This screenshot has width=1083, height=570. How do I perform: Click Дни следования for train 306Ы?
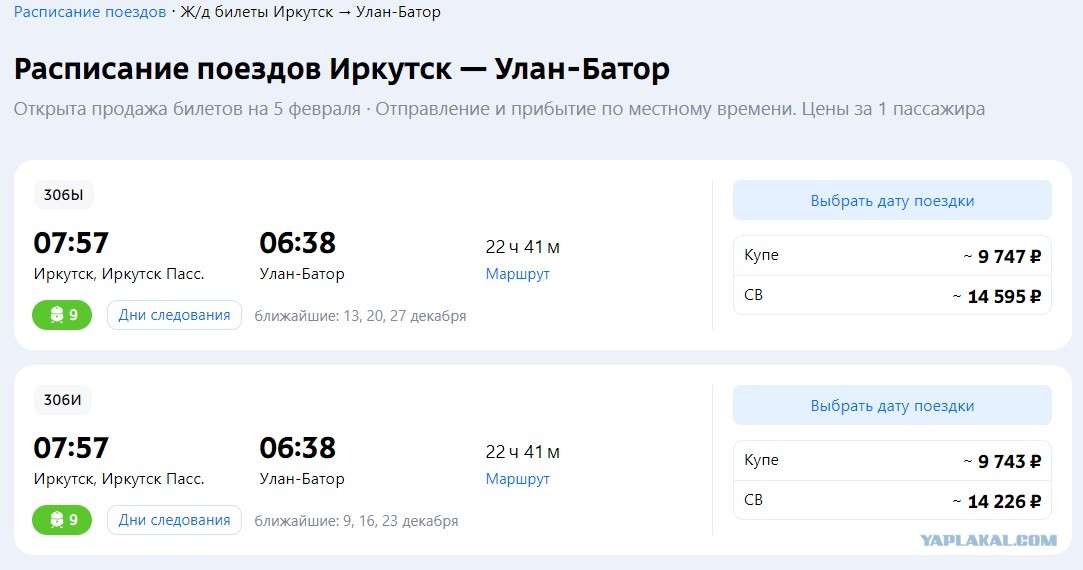[x=174, y=315]
